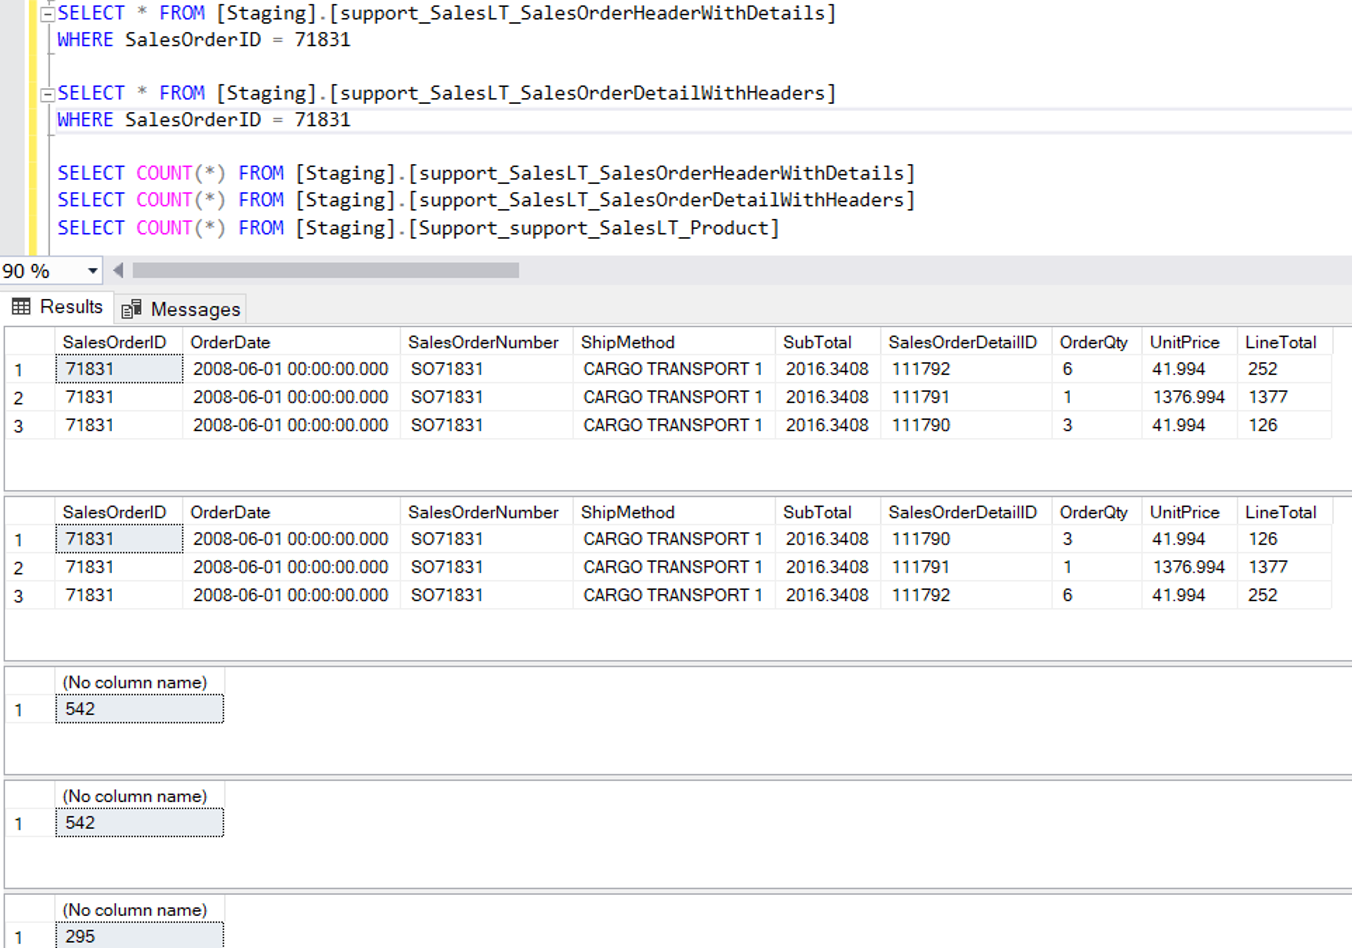The image size is (1358, 948).
Task: Select ShipMethod column header in second result grid
Action: click(x=674, y=512)
